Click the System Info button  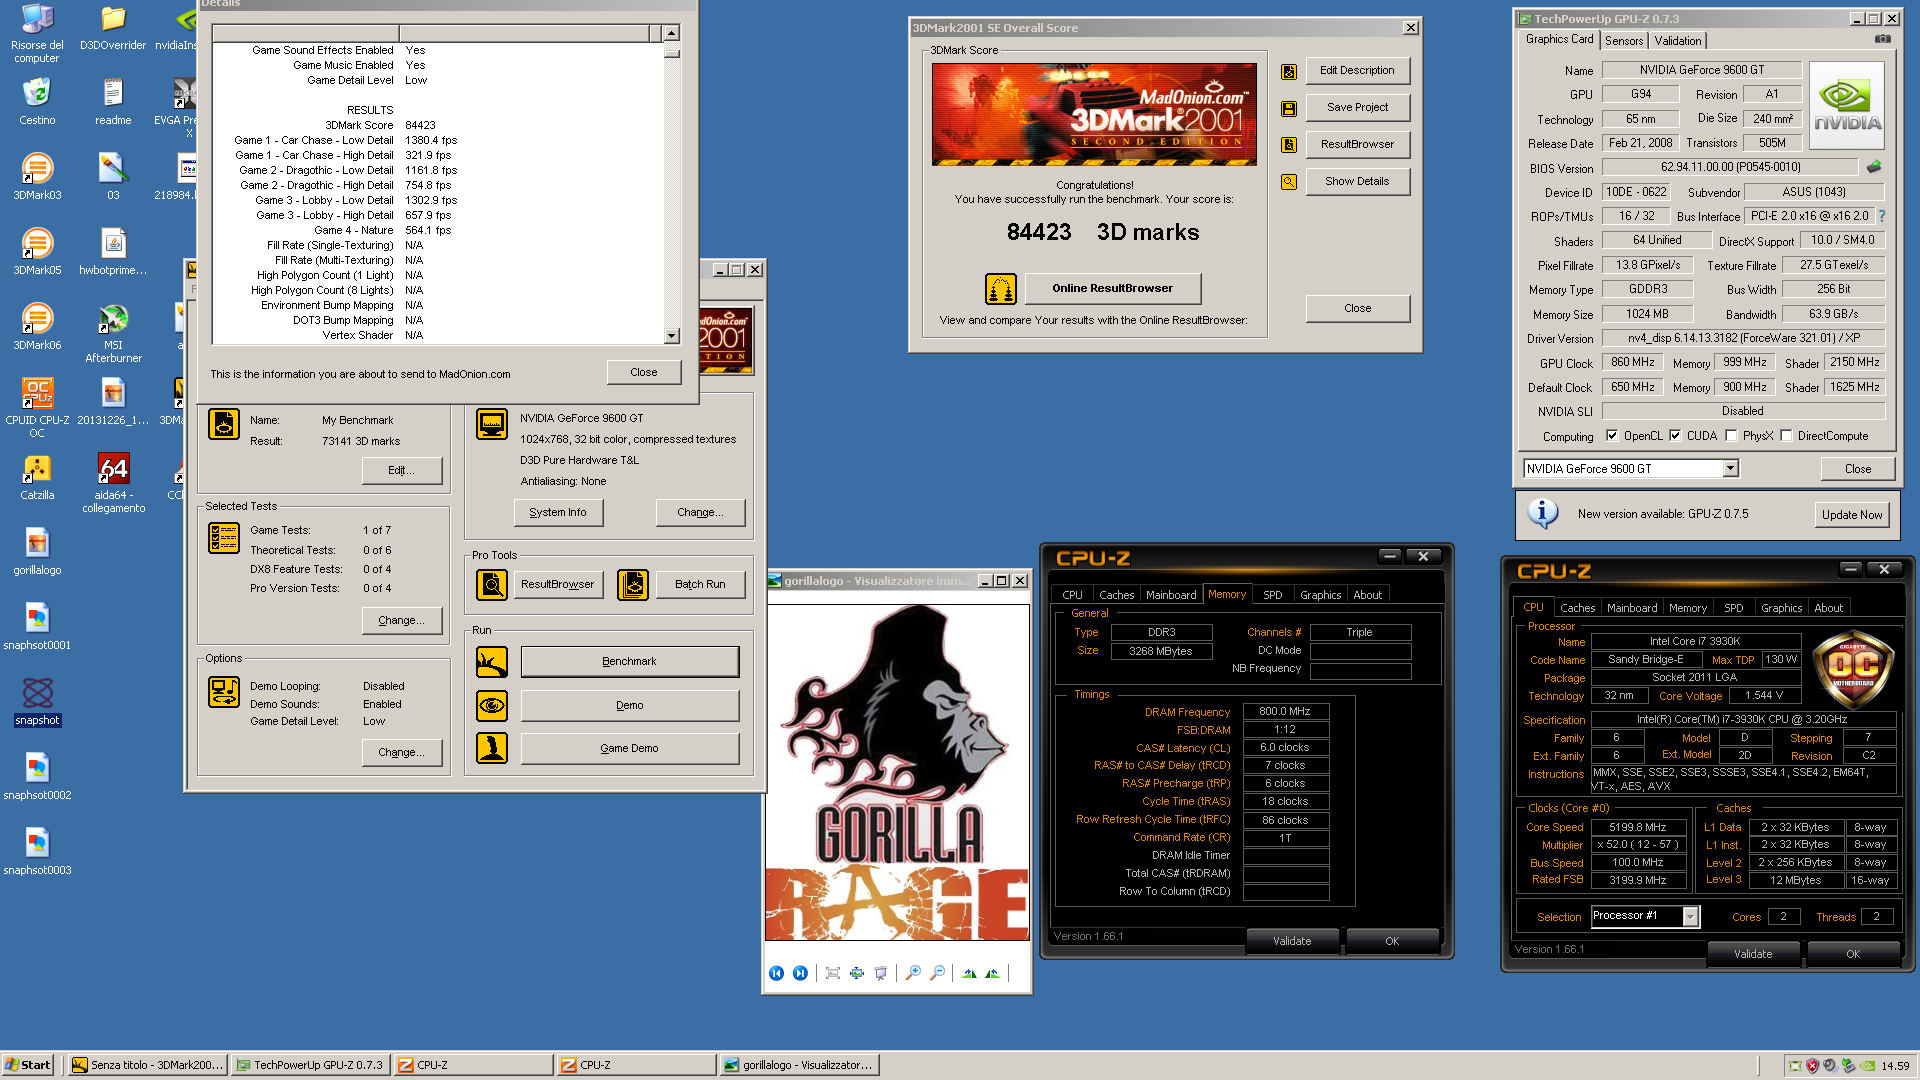click(x=558, y=513)
